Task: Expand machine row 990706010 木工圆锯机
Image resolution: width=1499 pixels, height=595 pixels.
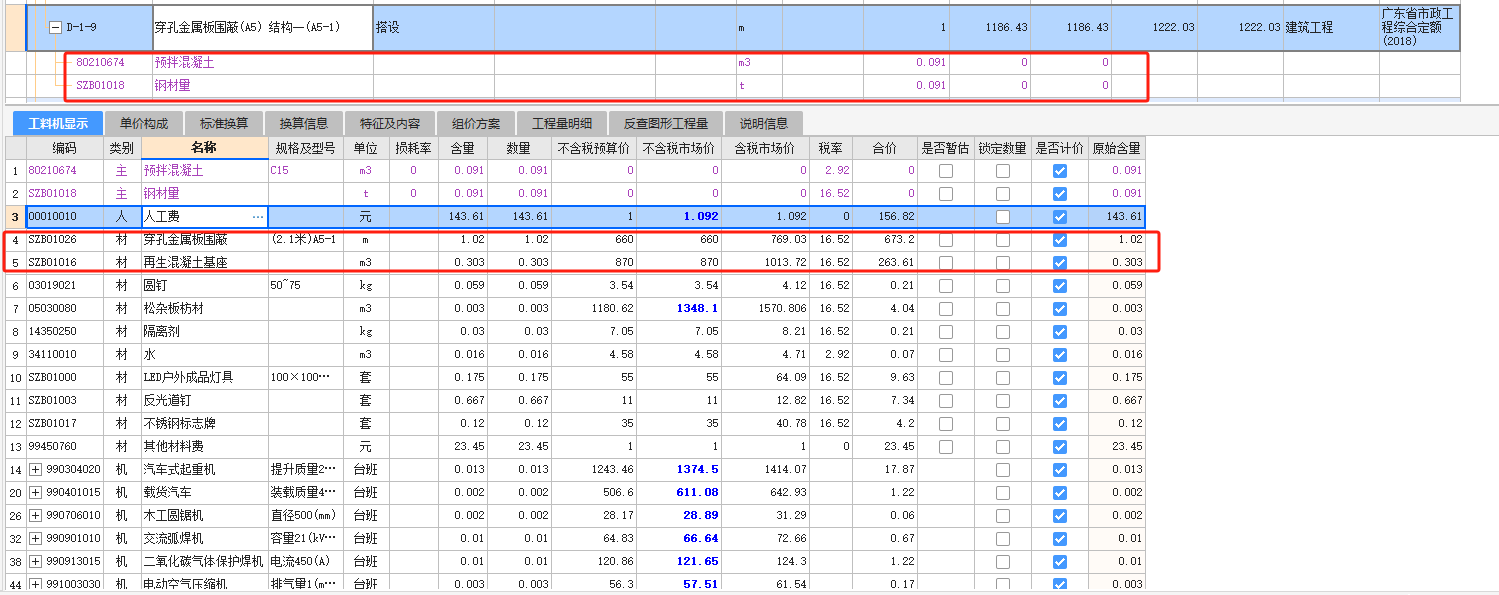Action: [x=36, y=515]
